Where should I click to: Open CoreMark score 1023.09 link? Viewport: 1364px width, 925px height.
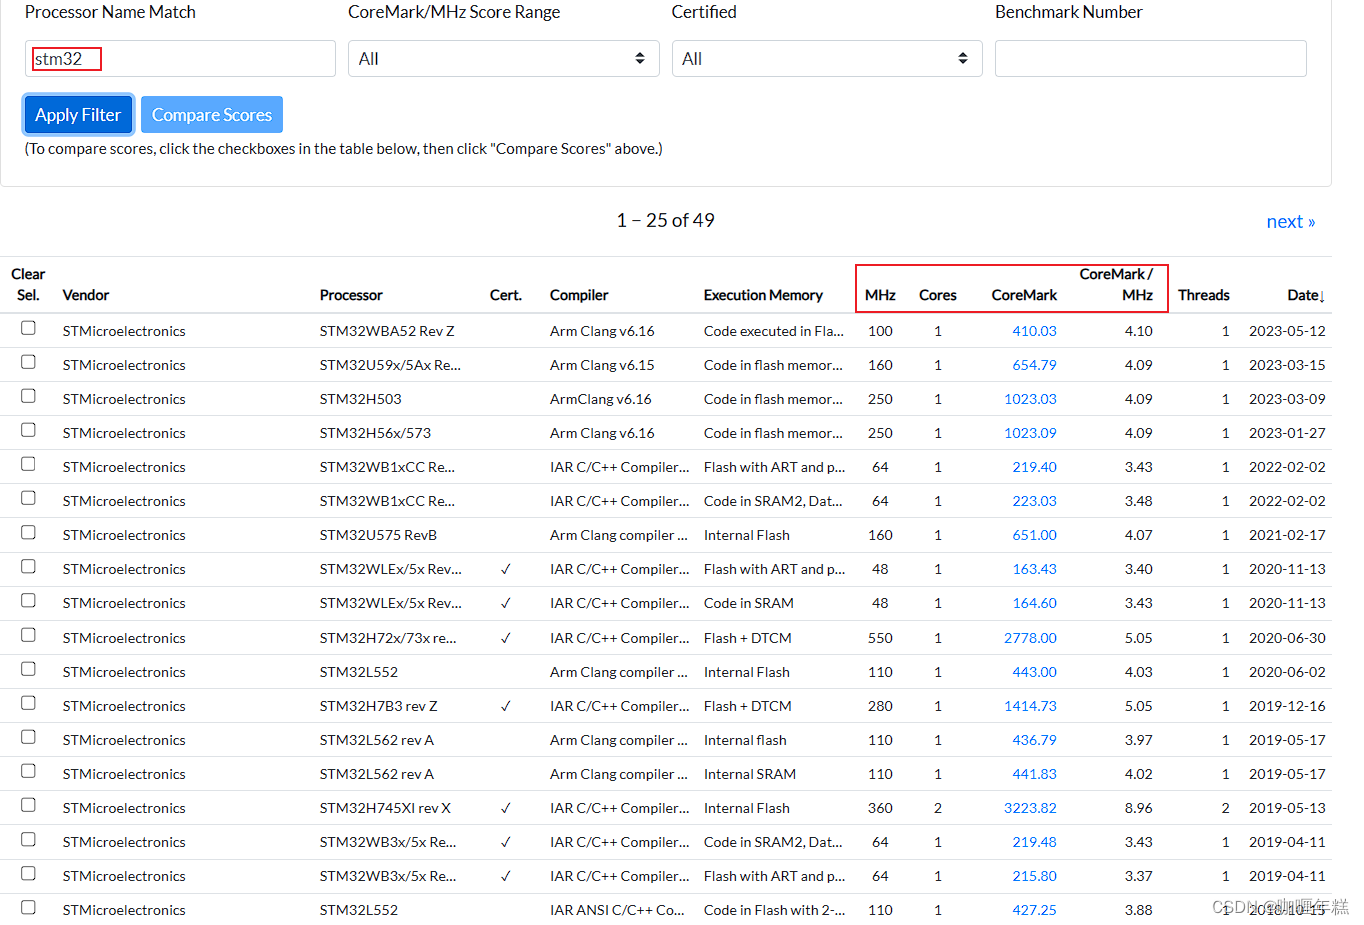[x=1030, y=433]
